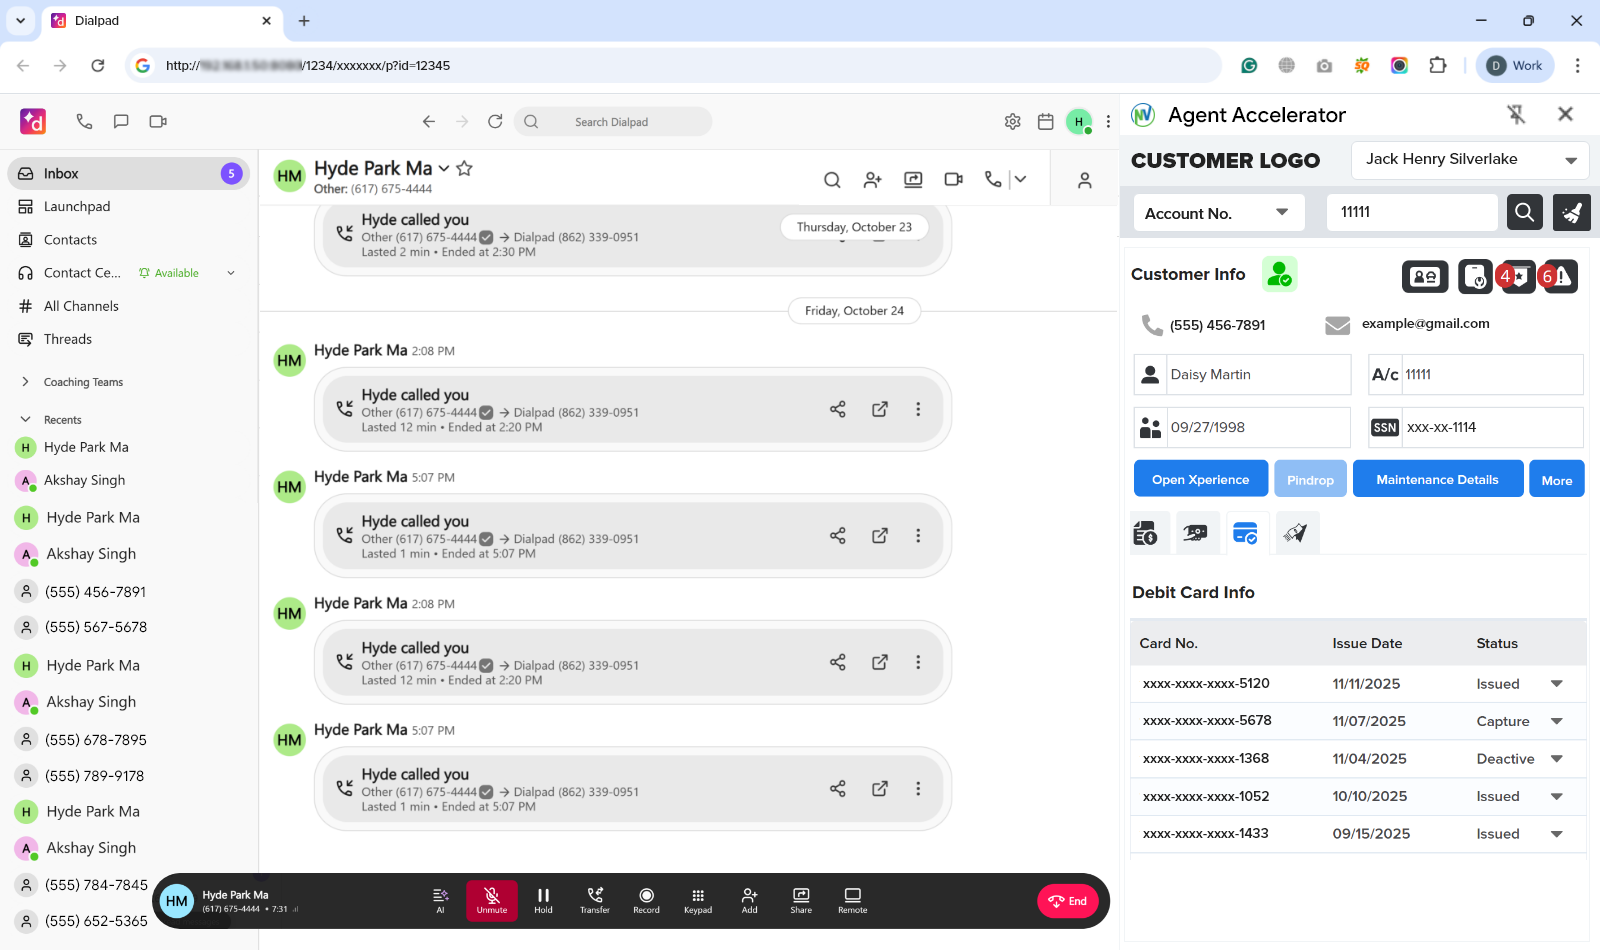Click the Agent Accelerator search magnifier button
Image resolution: width=1600 pixels, height=950 pixels.
(1524, 212)
